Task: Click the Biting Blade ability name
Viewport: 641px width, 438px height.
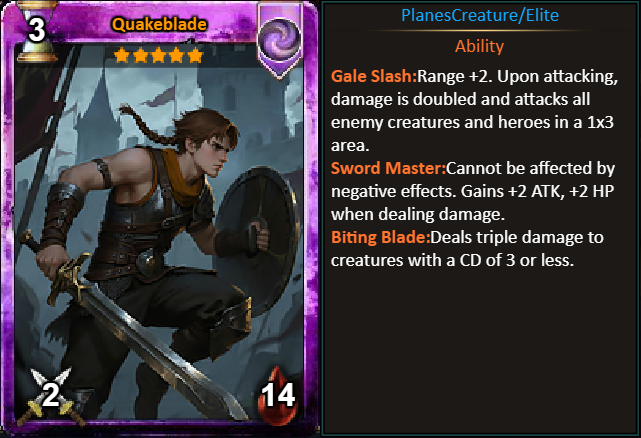Action: 381,237
